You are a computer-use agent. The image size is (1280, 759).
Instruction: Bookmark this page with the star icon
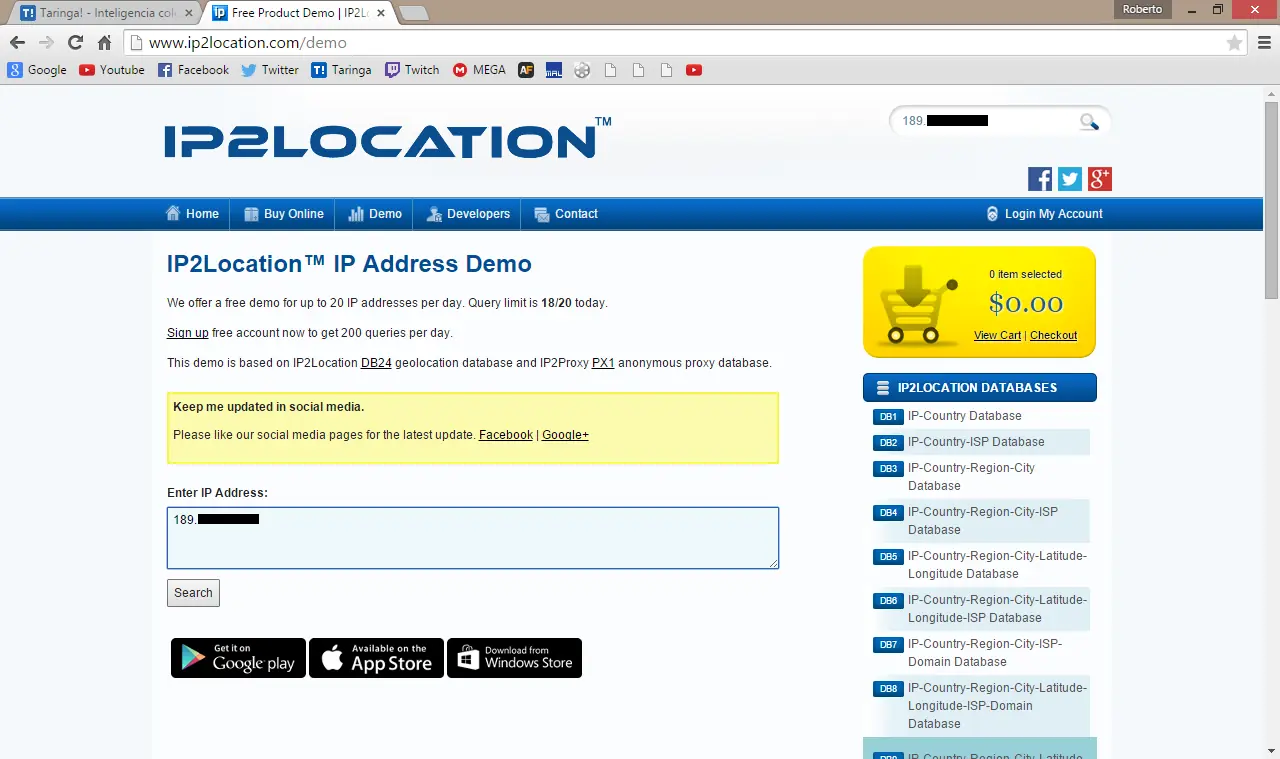[1235, 43]
